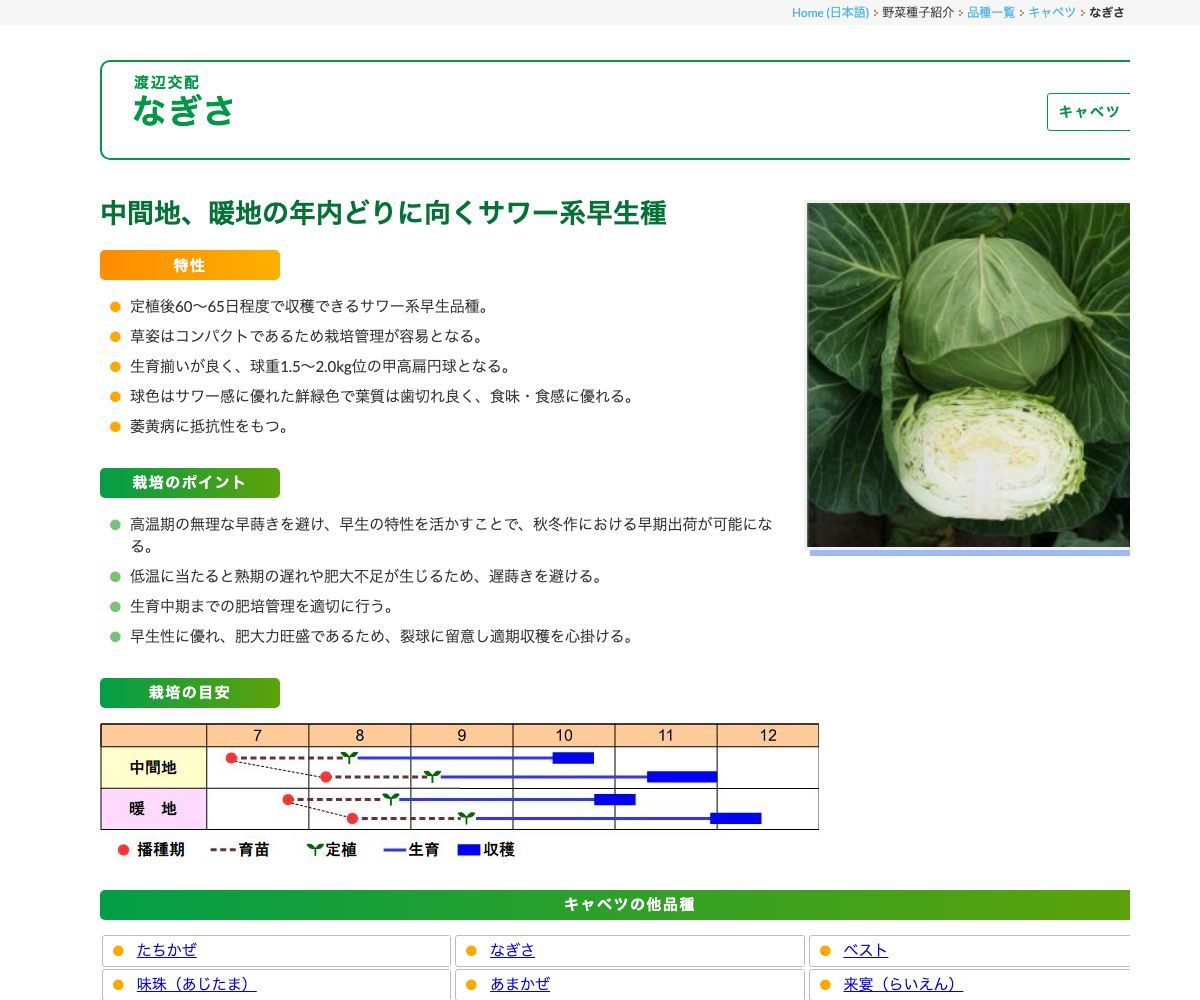
Task: Click the dashed 育苗 legend icon
Action: [225, 850]
